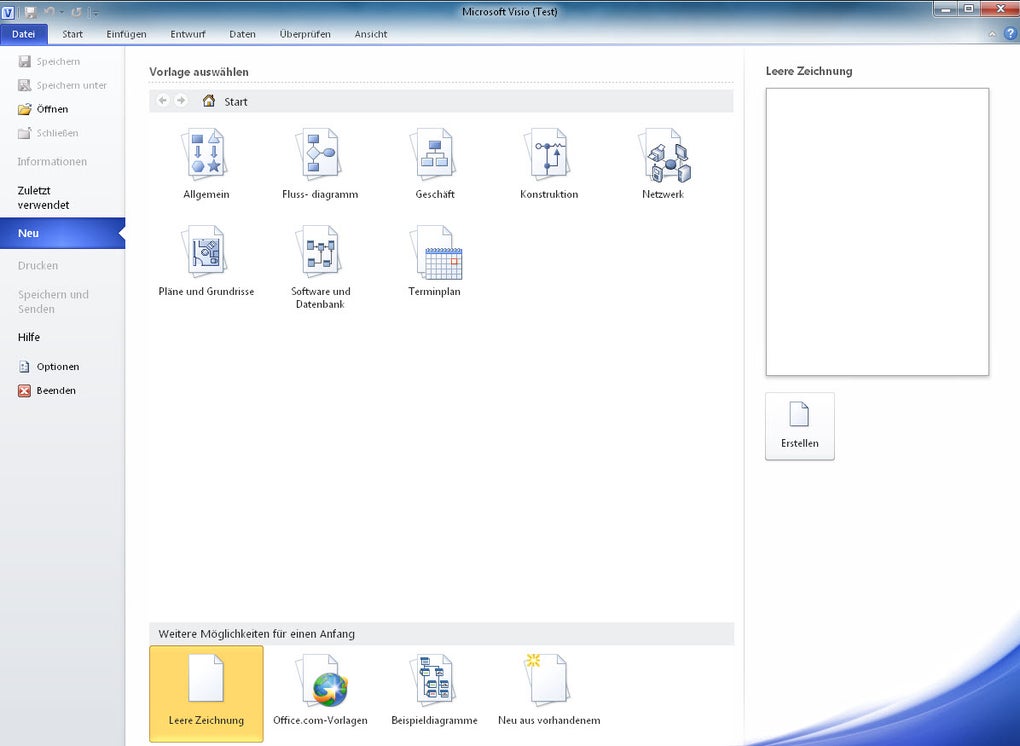Collapse the ribbon with chevron icon
The height and width of the screenshot is (746, 1020).
[992, 34]
